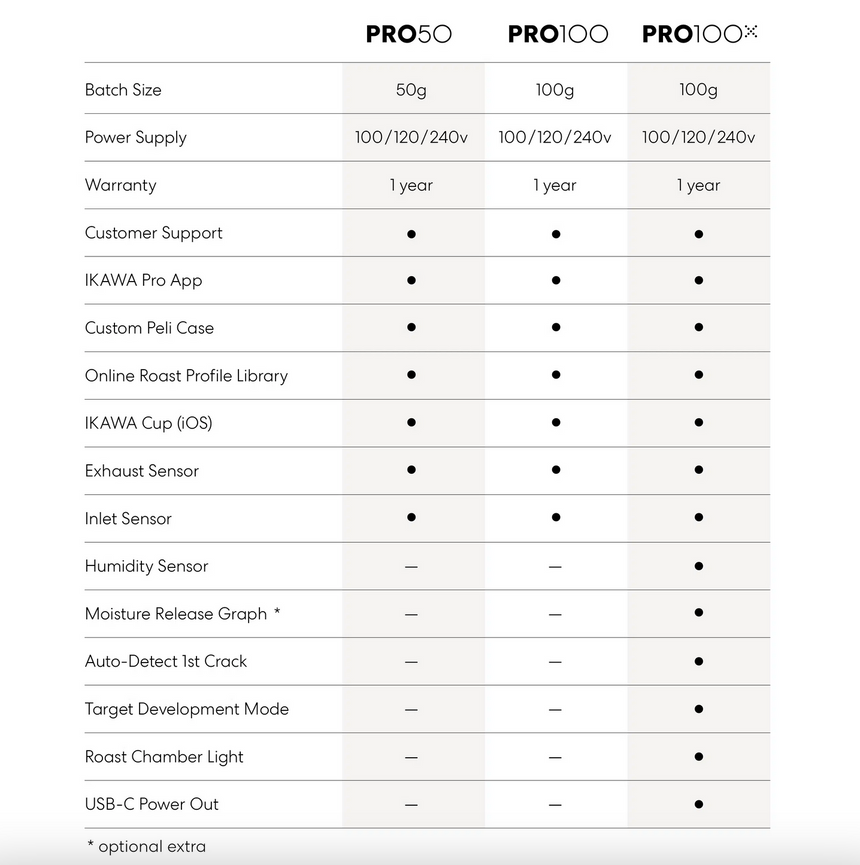
Task: Select the PRO100 column heading
Action: 557,34
